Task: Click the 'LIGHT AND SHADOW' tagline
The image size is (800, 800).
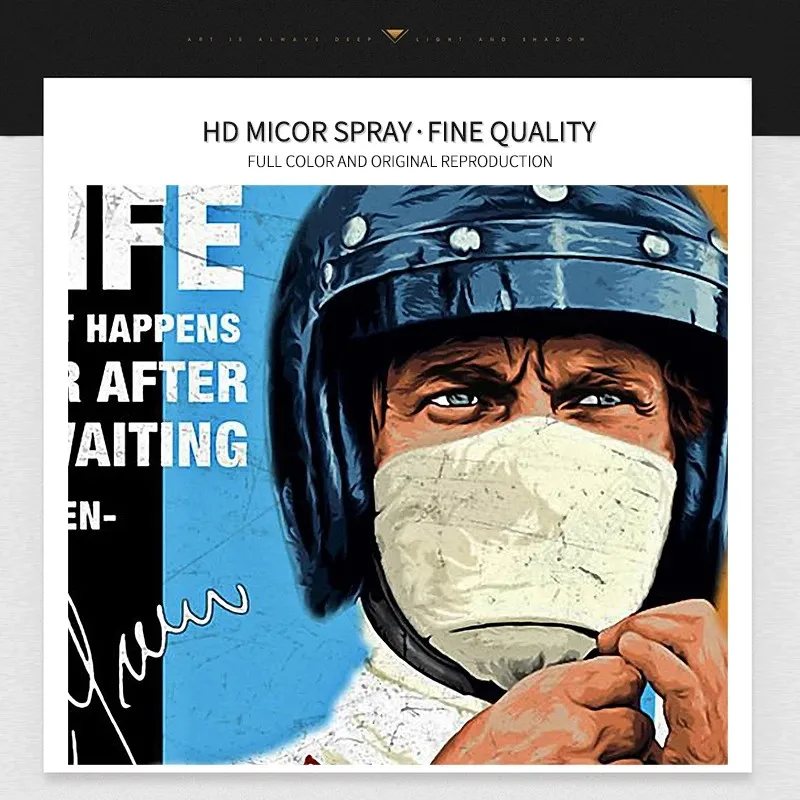Action: (x=500, y=39)
